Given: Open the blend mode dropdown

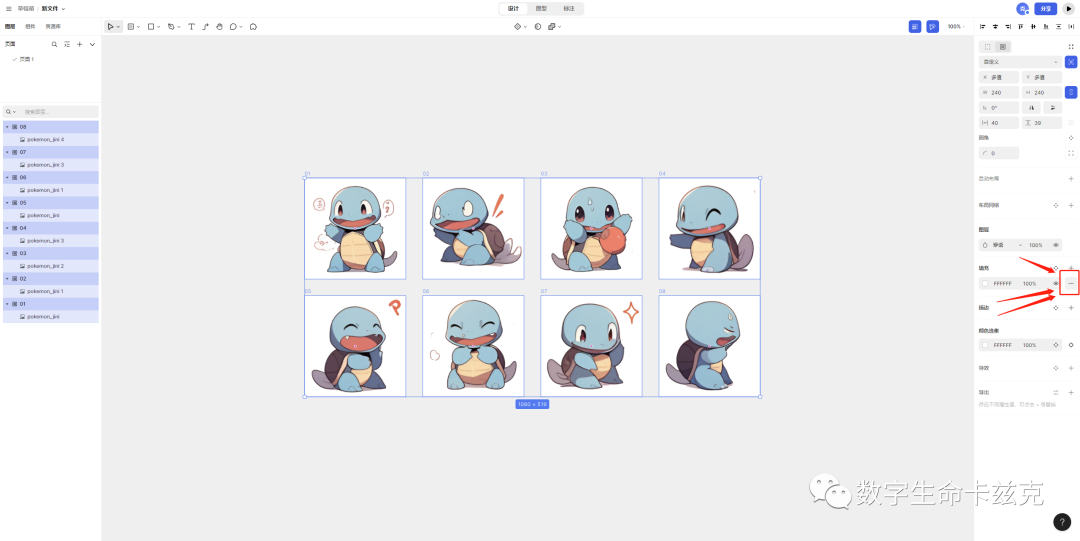Looking at the screenshot, I should 1002,245.
